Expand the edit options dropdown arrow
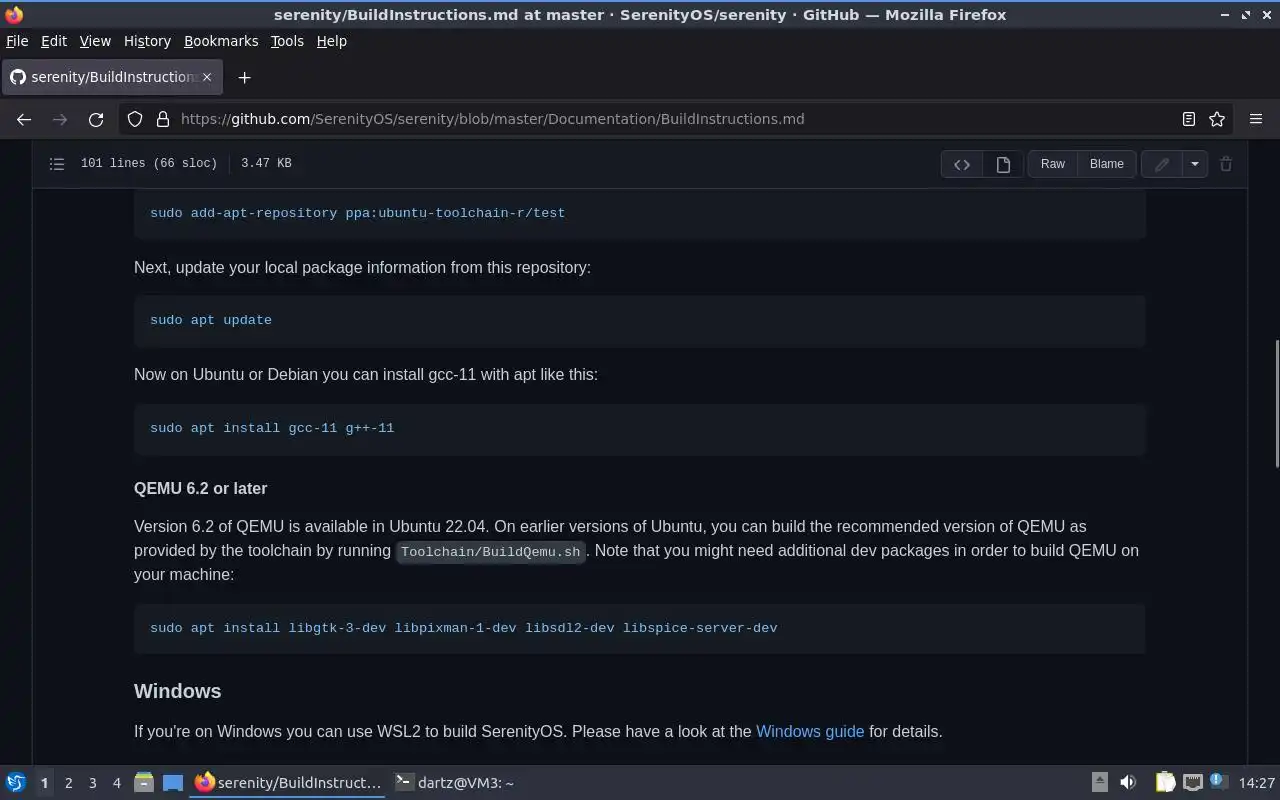The height and width of the screenshot is (800, 1280). point(1194,164)
